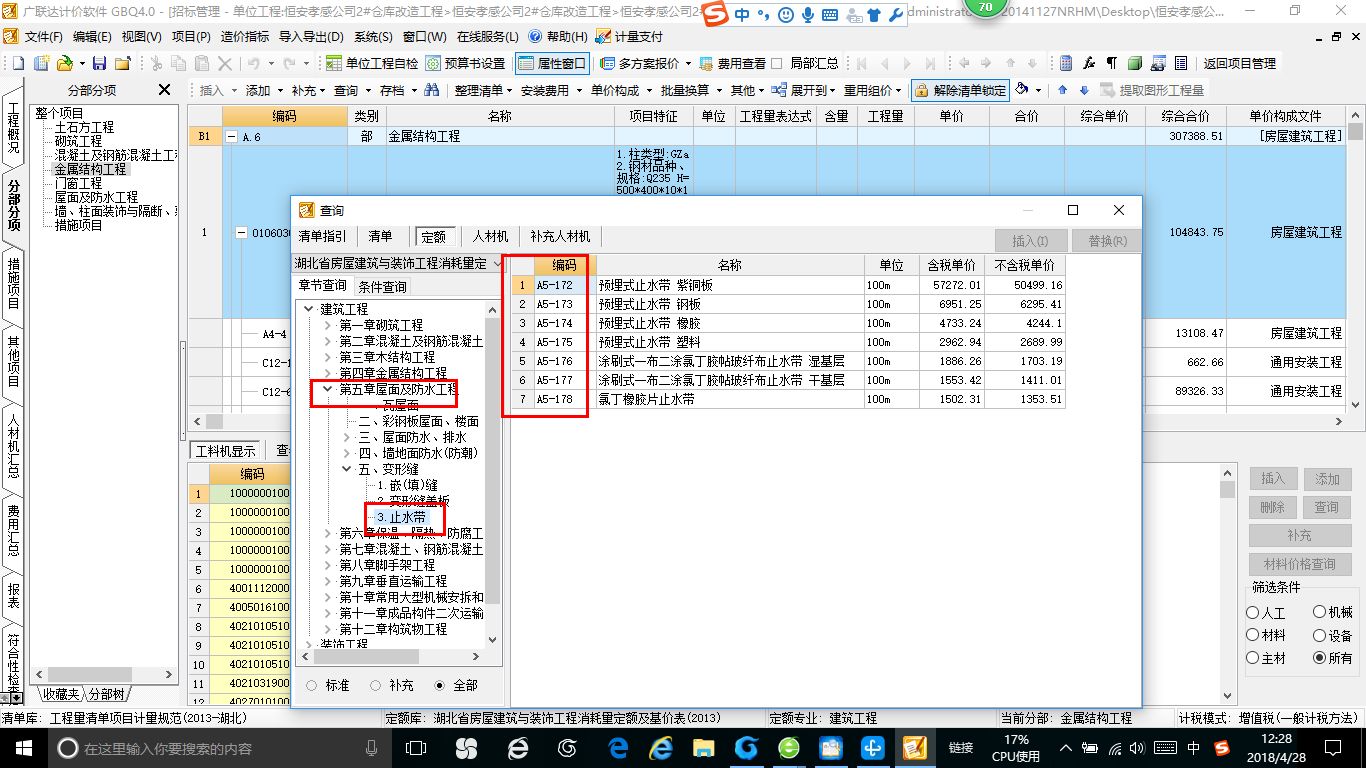Image resolution: width=1366 pixels, height=768 pixels.
Task: Click 返回项目管理 link
Action: coord(1240,63)
